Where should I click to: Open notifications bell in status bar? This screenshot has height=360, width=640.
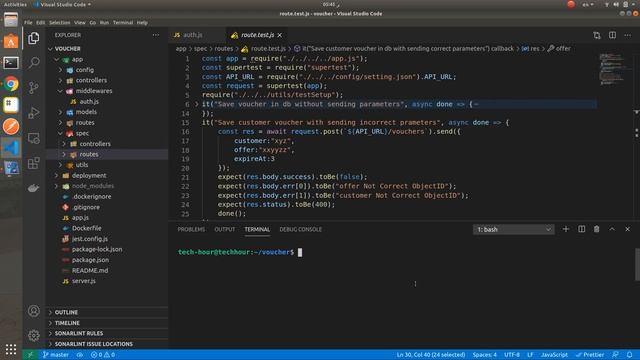(629, 355)
